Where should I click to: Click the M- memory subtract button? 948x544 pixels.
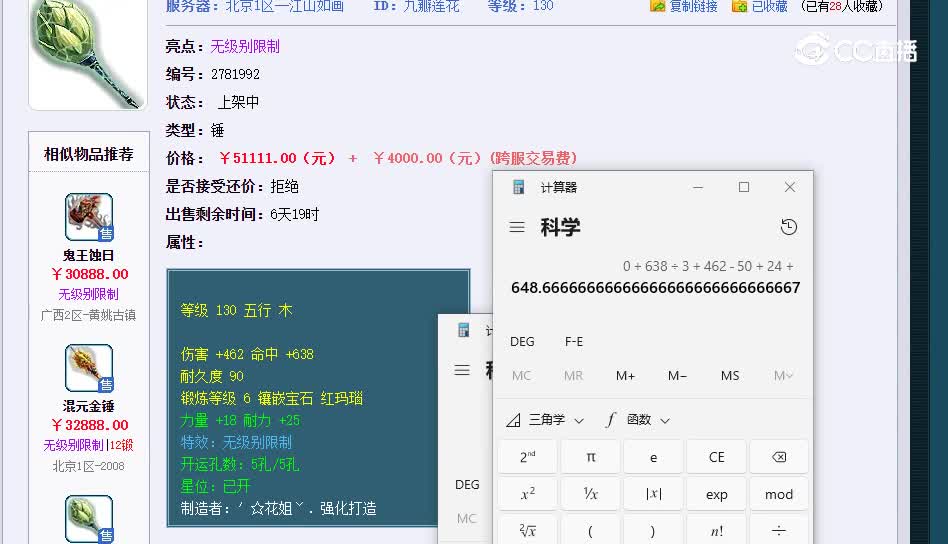point(677,375)
